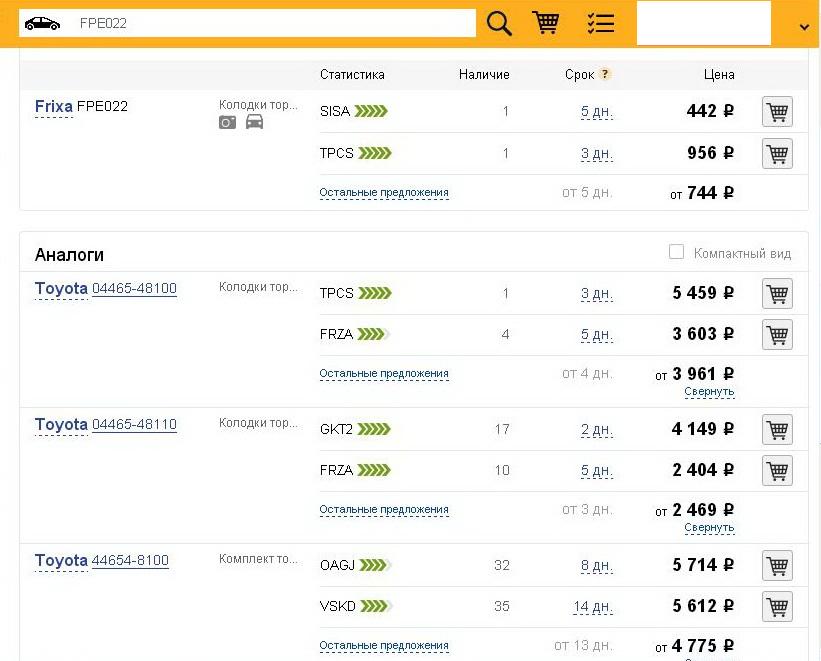Viewport: 821px width, 661px height.
Task: Add the 5 612 ₽ VSKD offer to cart
Action: [x=777, y=606]
